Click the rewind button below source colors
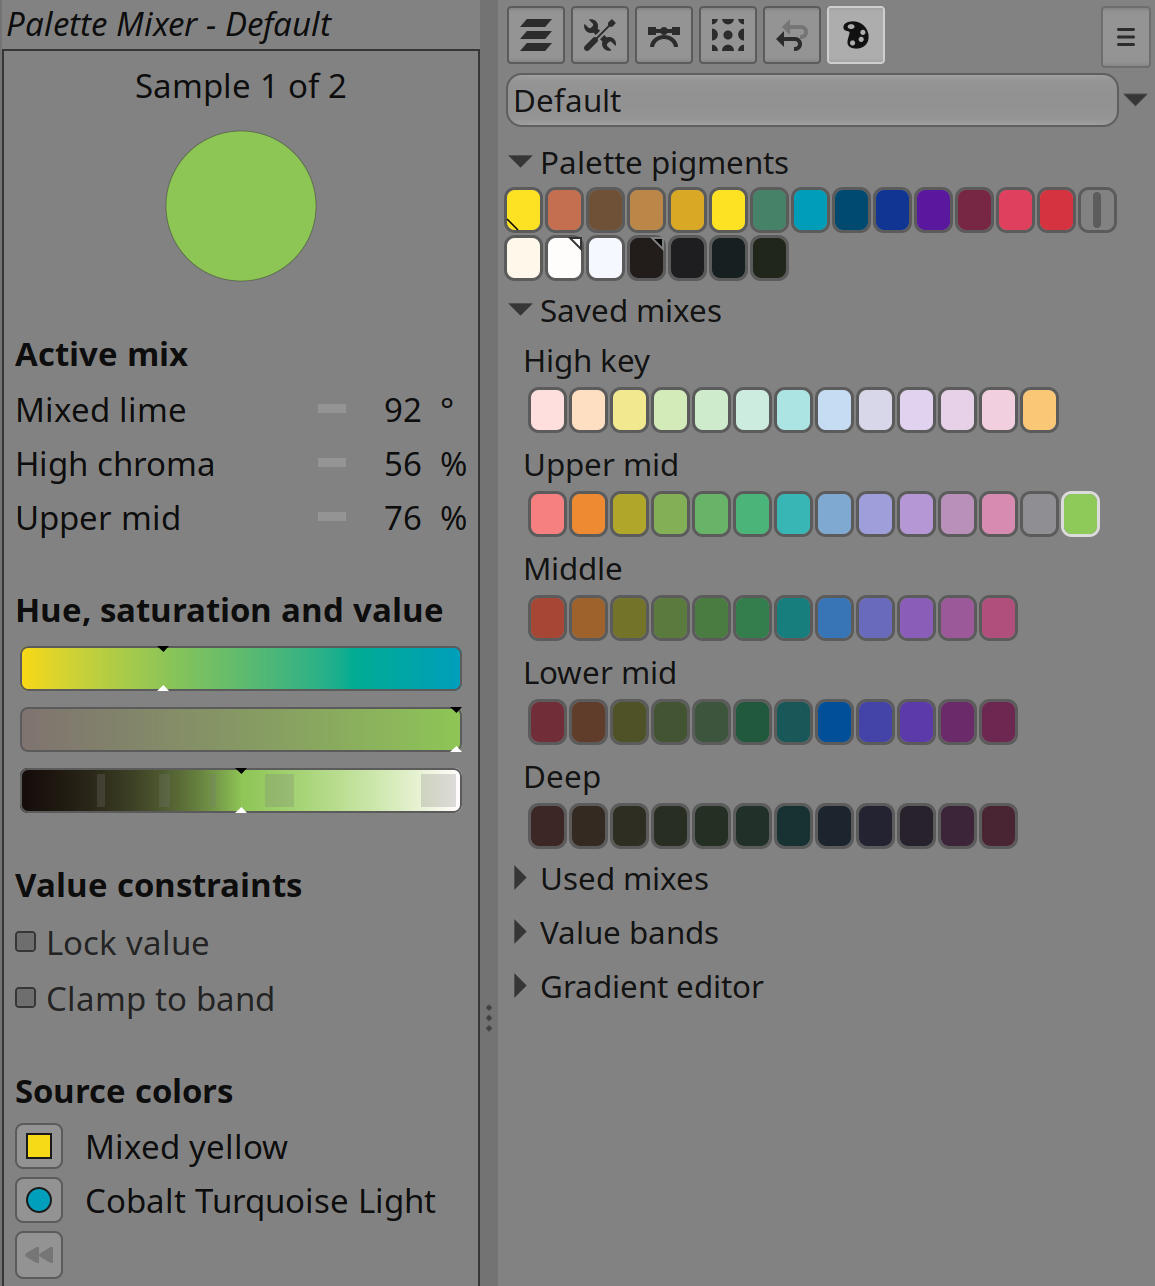Viewport: 1155px width, 1286px height. pyautogui.click(x=39, y=1254)
